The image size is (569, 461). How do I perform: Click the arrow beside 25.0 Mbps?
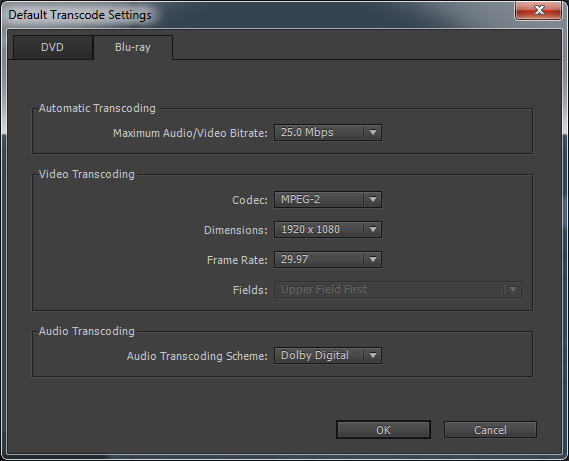pyautogui.click(x=373, y=133)
